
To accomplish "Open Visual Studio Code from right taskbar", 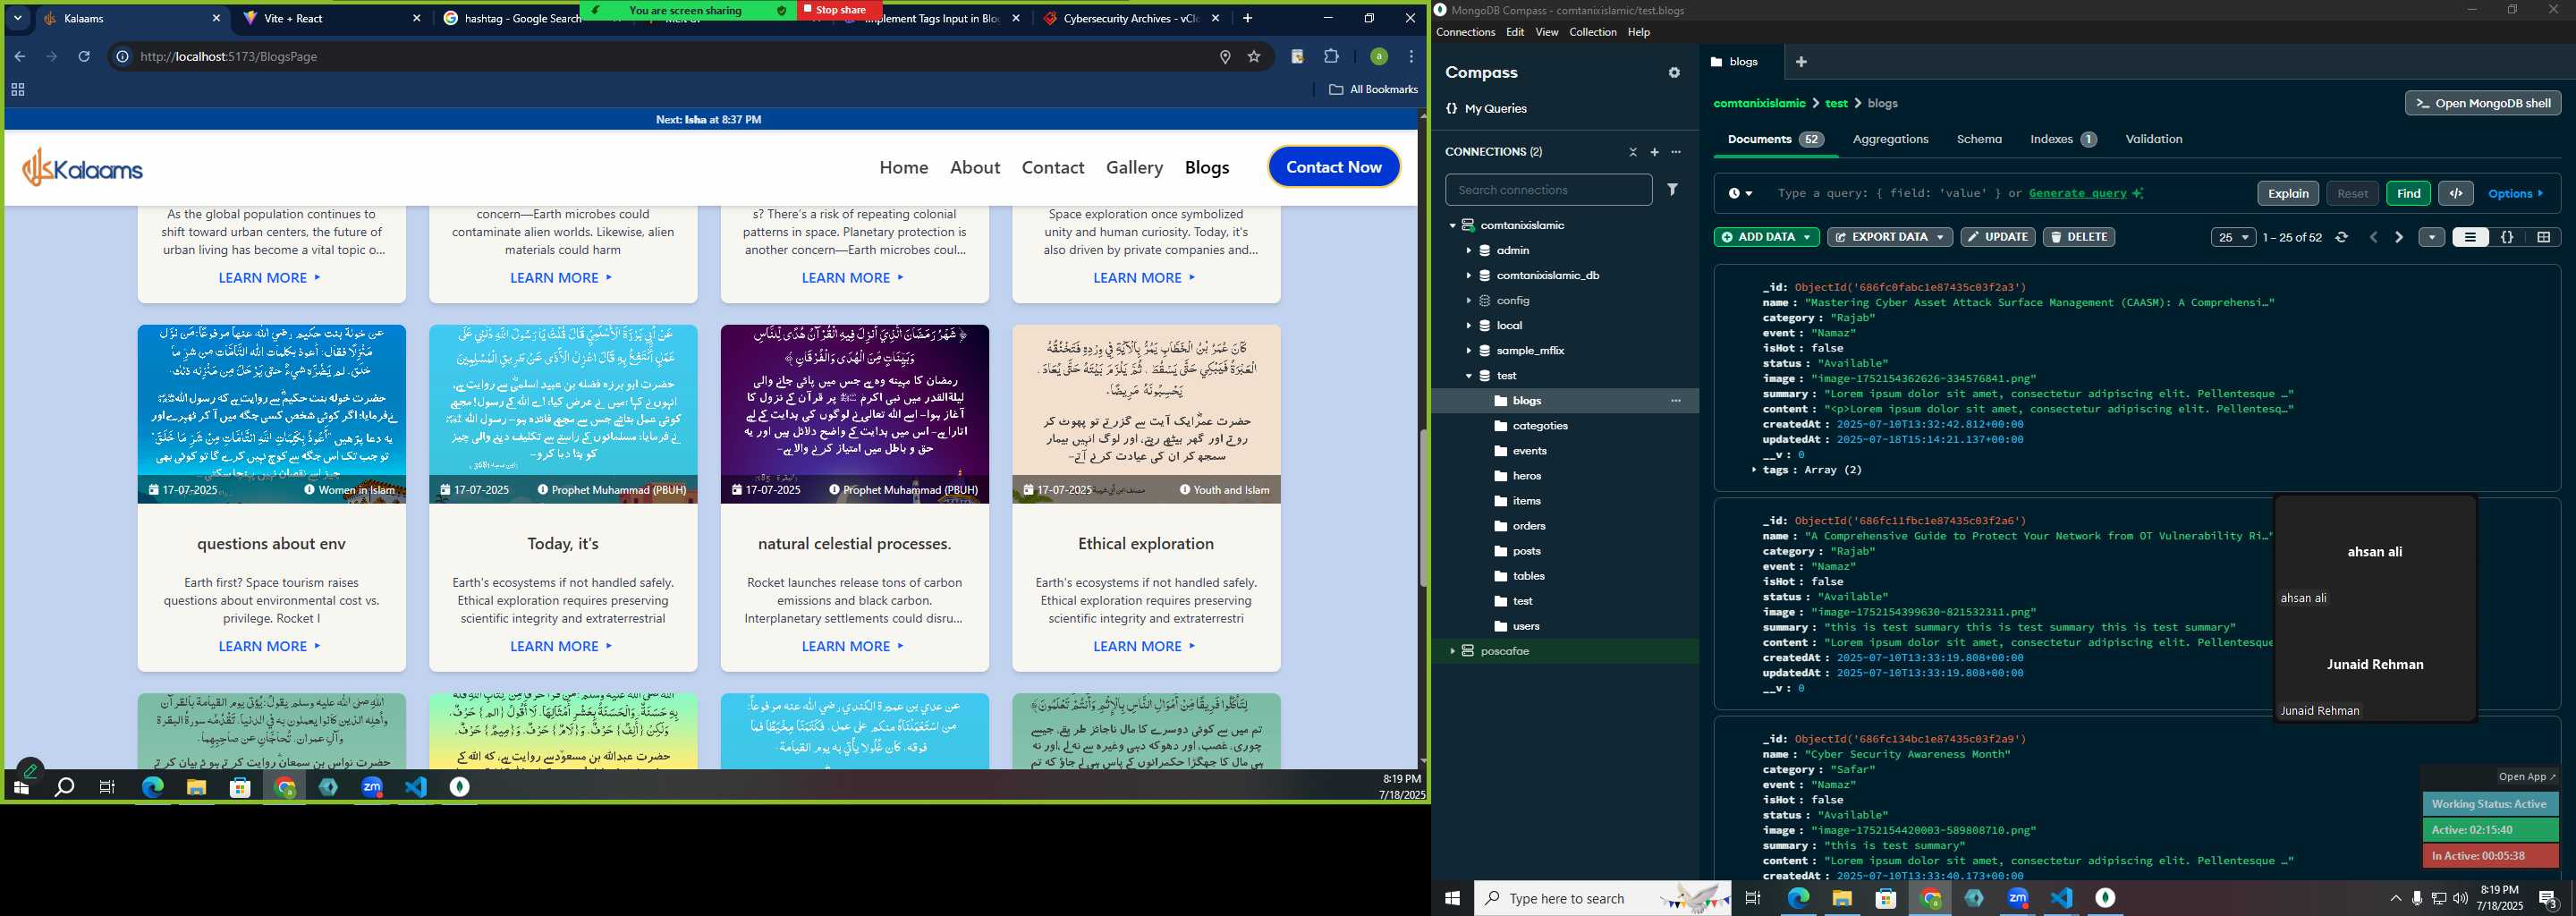I will coord(2061,898).
